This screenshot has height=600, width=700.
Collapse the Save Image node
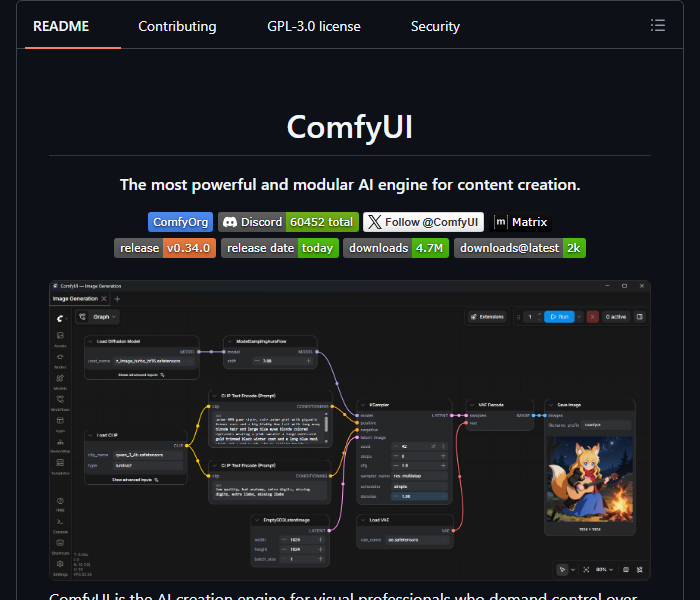(x=551, y=405)
